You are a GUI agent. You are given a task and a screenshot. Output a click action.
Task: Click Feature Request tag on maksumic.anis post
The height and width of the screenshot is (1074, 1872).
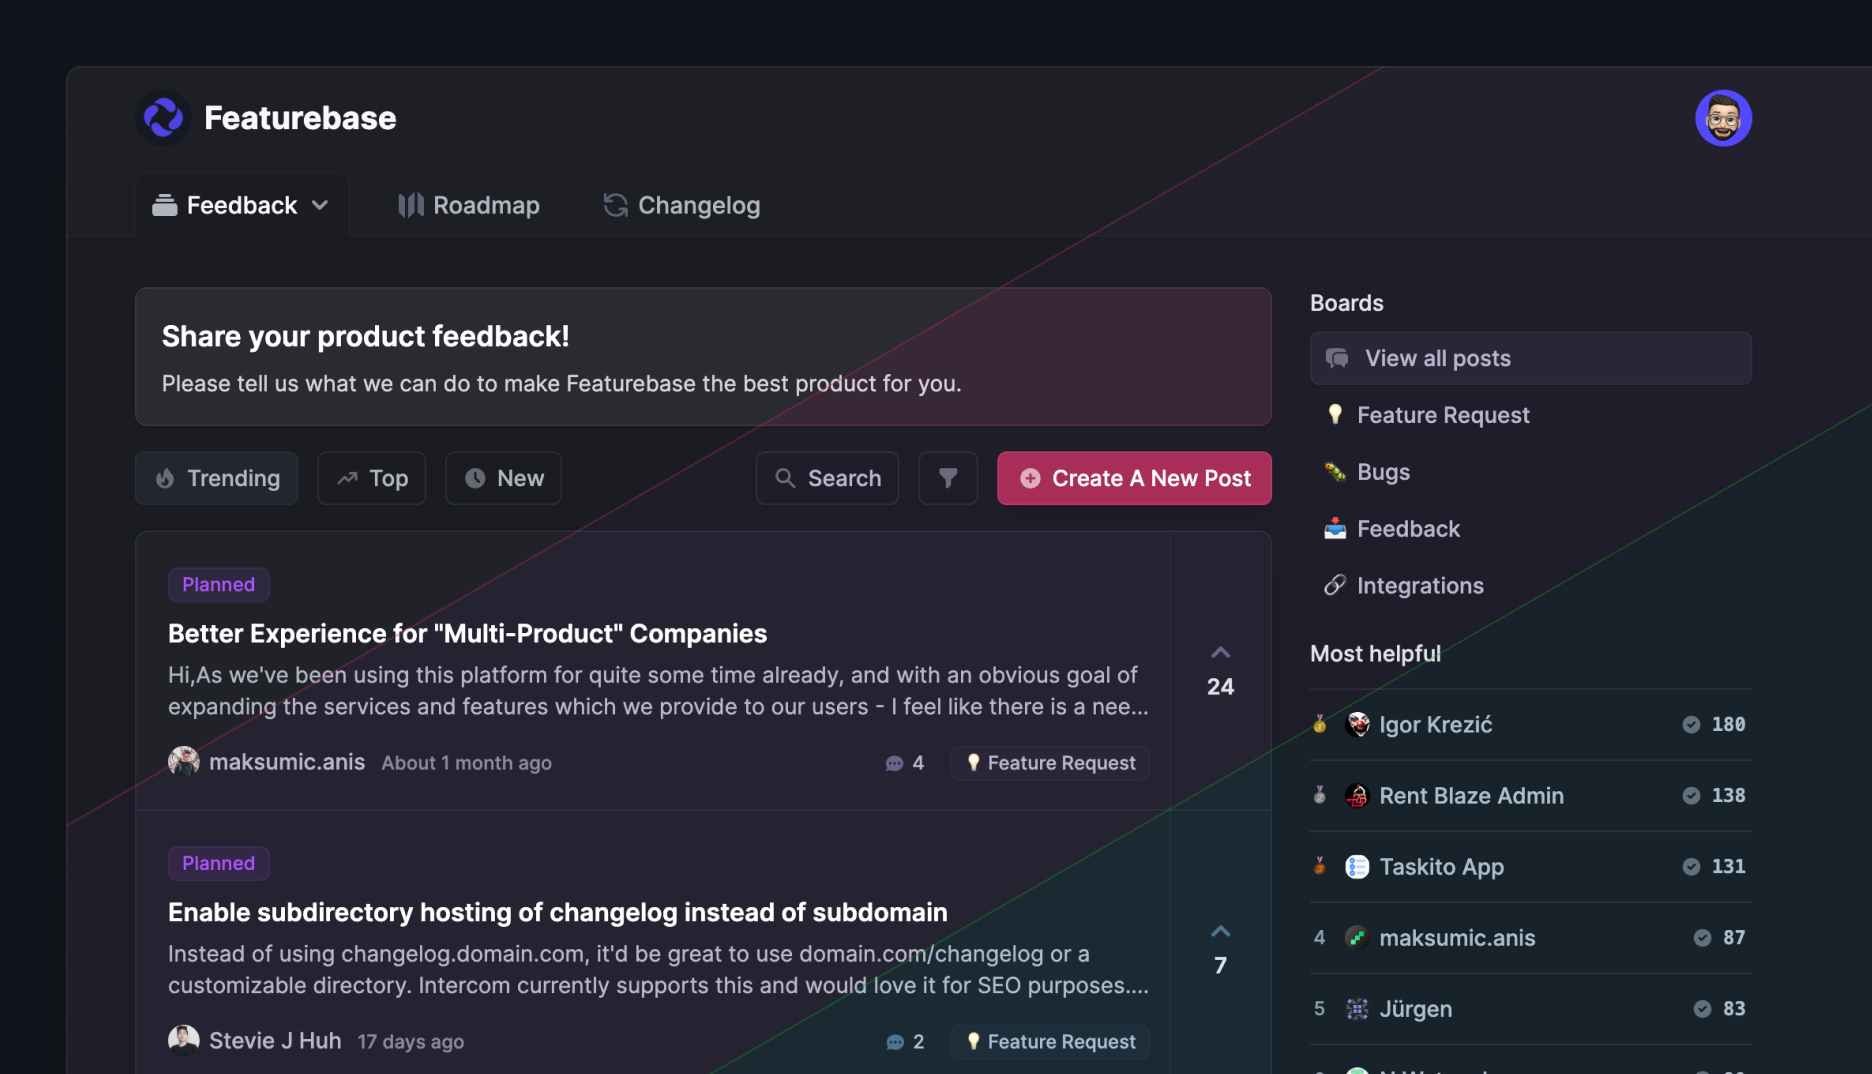click(1050, 763)
